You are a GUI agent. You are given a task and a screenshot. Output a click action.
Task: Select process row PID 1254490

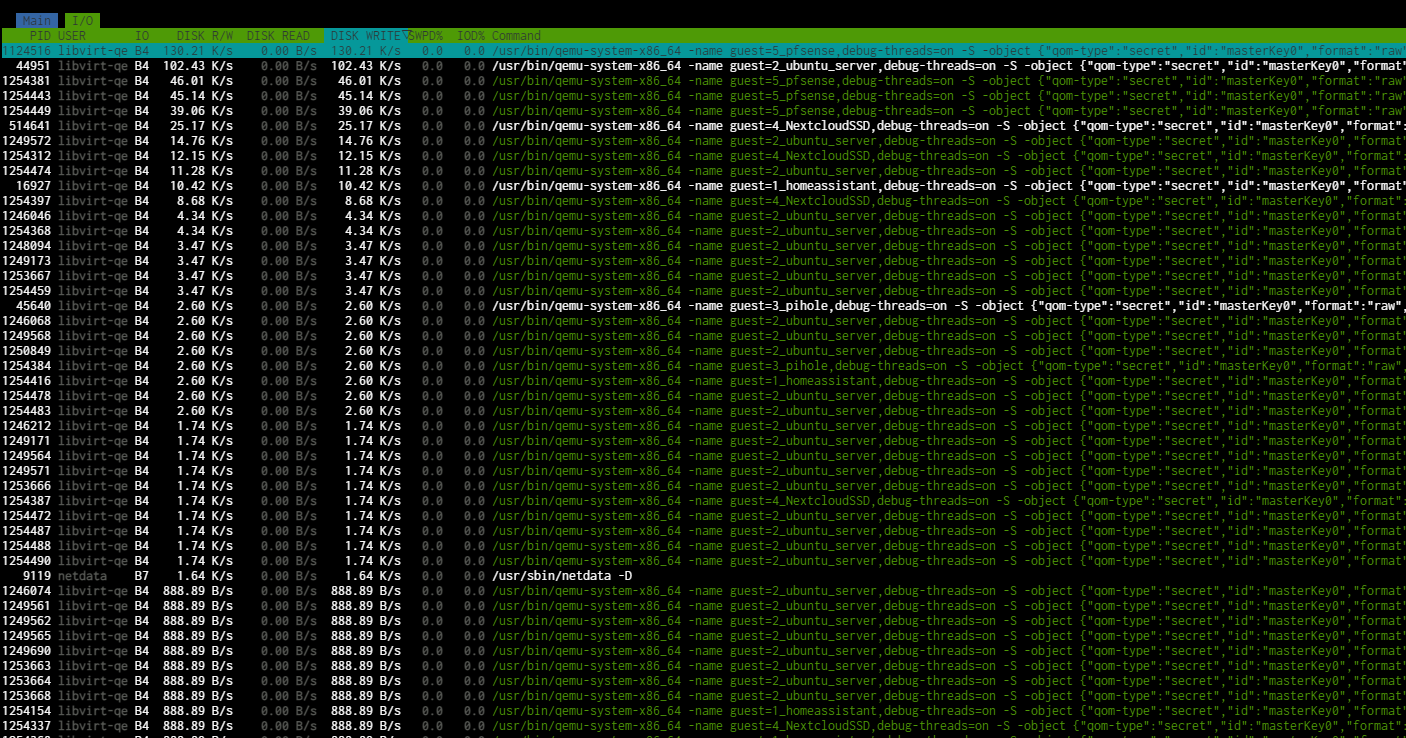[703, 561]
